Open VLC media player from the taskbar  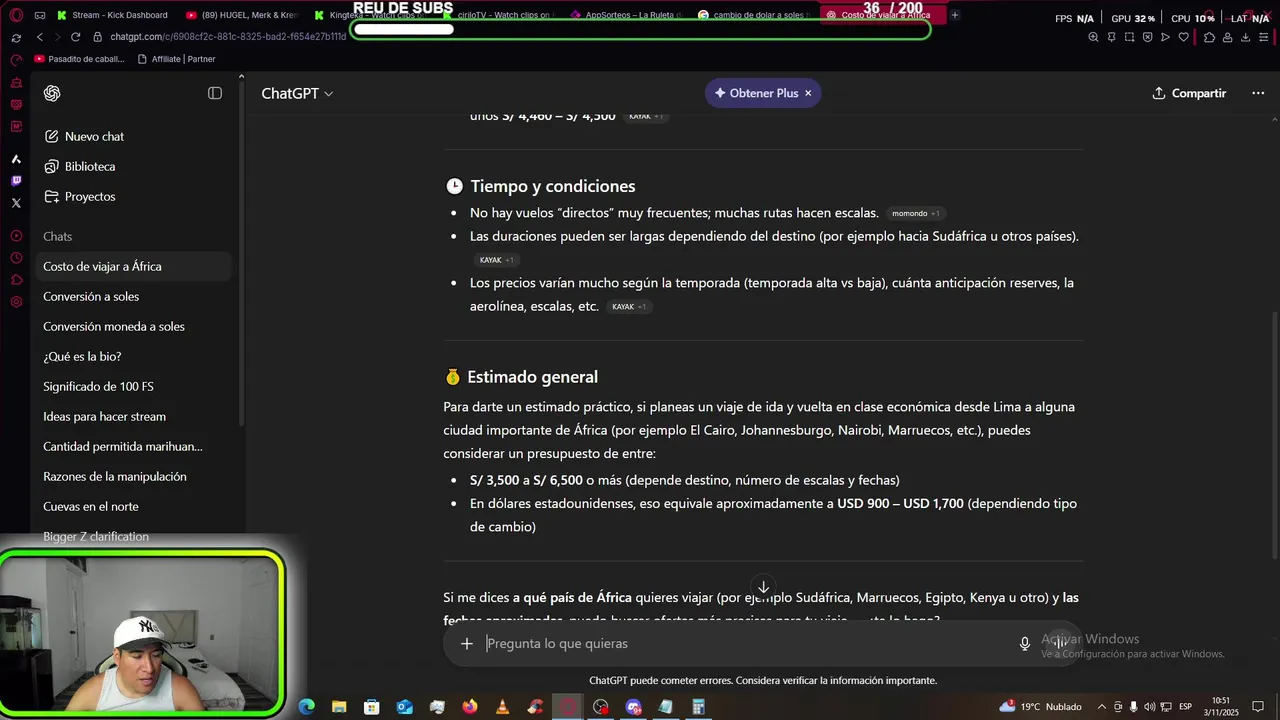(503, 707)
